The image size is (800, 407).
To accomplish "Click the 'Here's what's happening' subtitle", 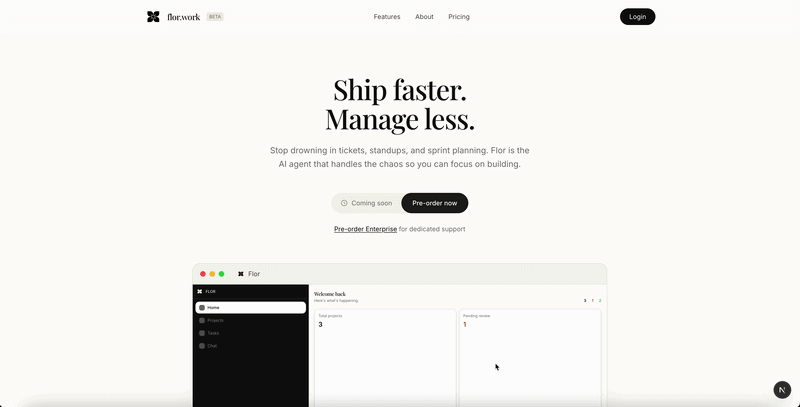I will pyautogui.click(x=336, y=301).
